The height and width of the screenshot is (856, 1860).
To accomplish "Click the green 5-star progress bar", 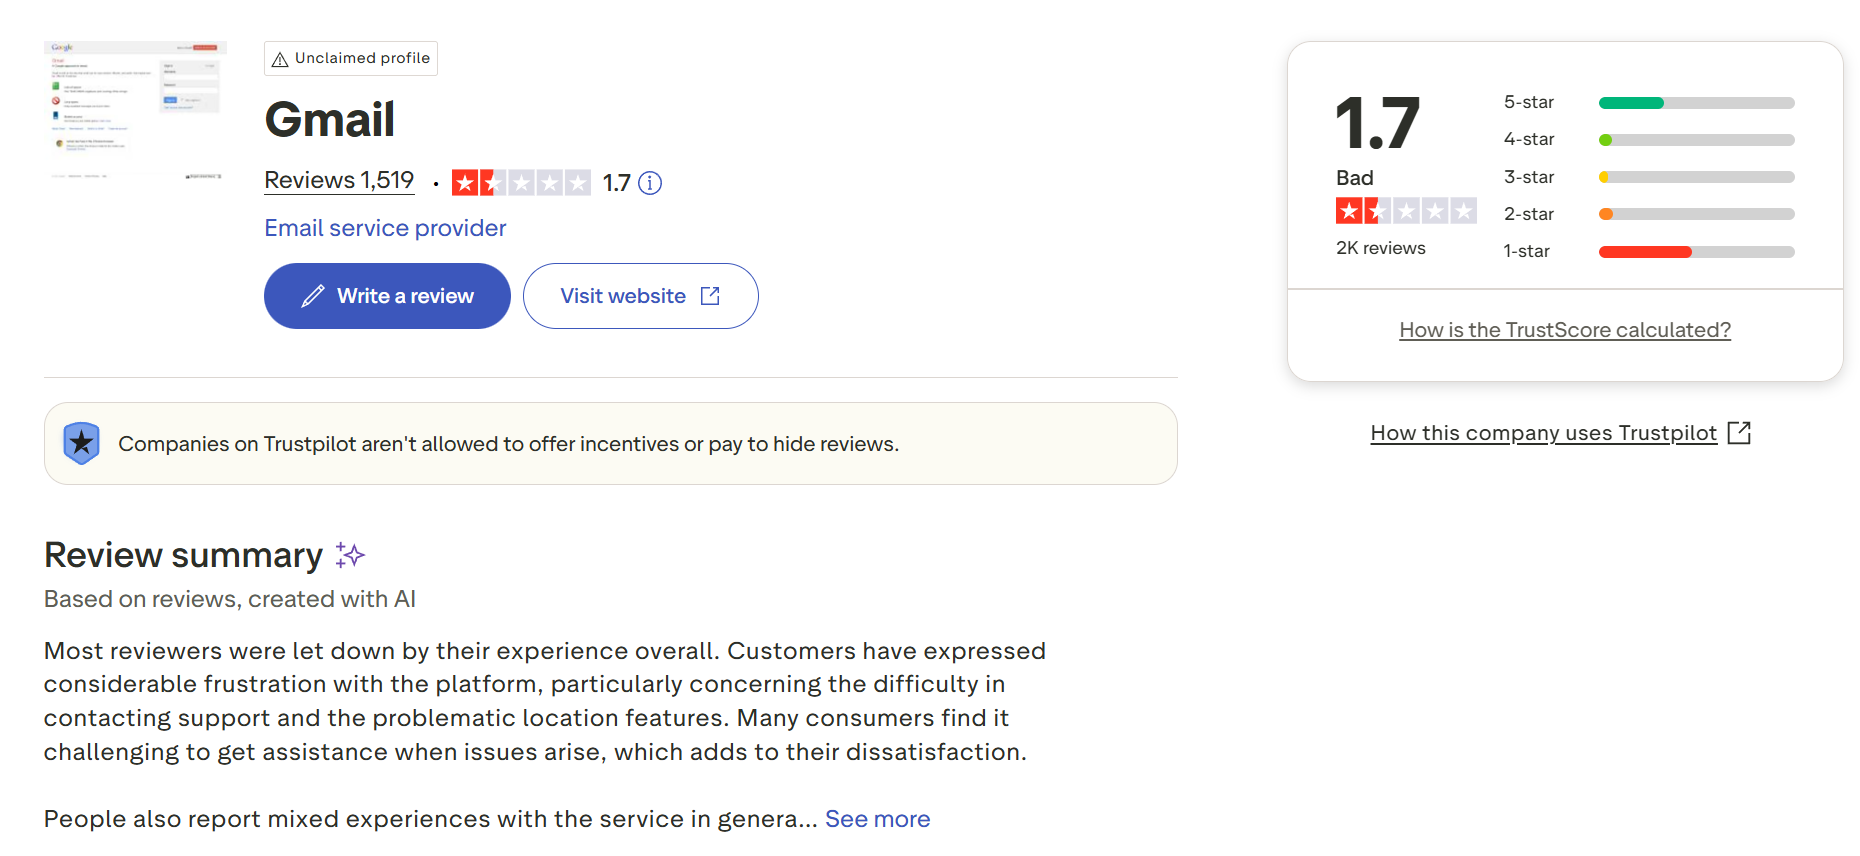I will pyautogui.click(x=1631, y=103).
